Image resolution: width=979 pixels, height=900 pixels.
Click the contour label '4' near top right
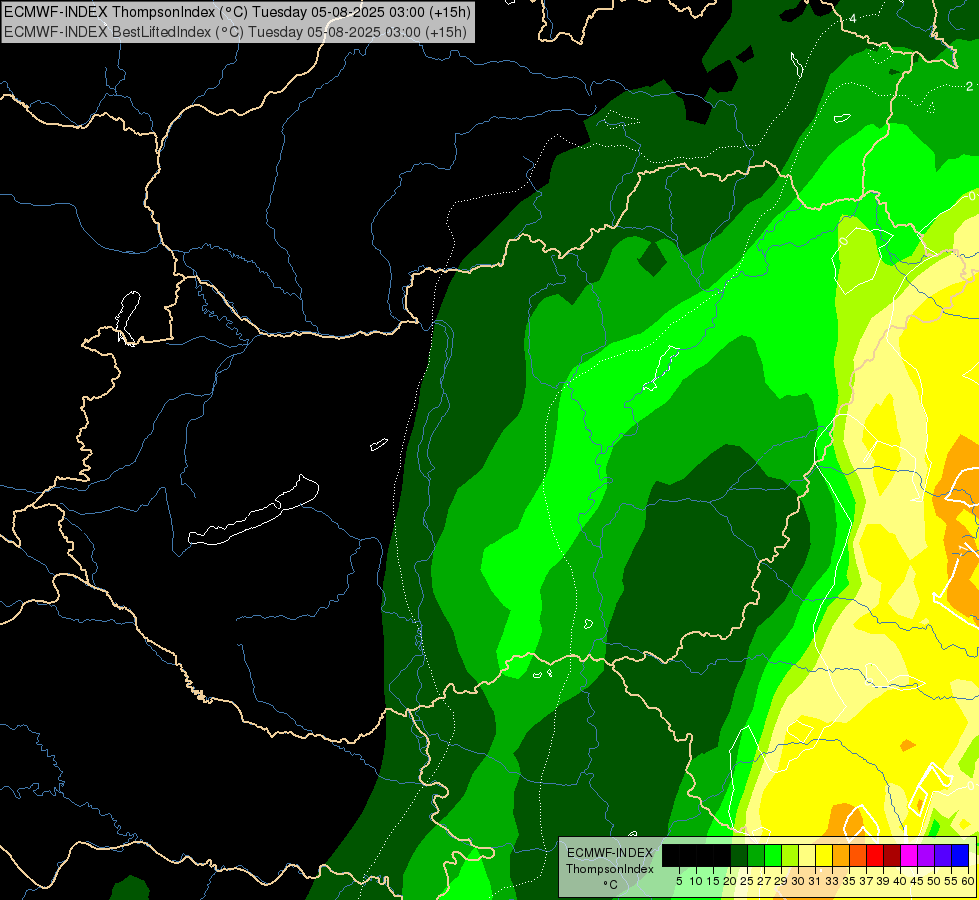click(853, 19)
